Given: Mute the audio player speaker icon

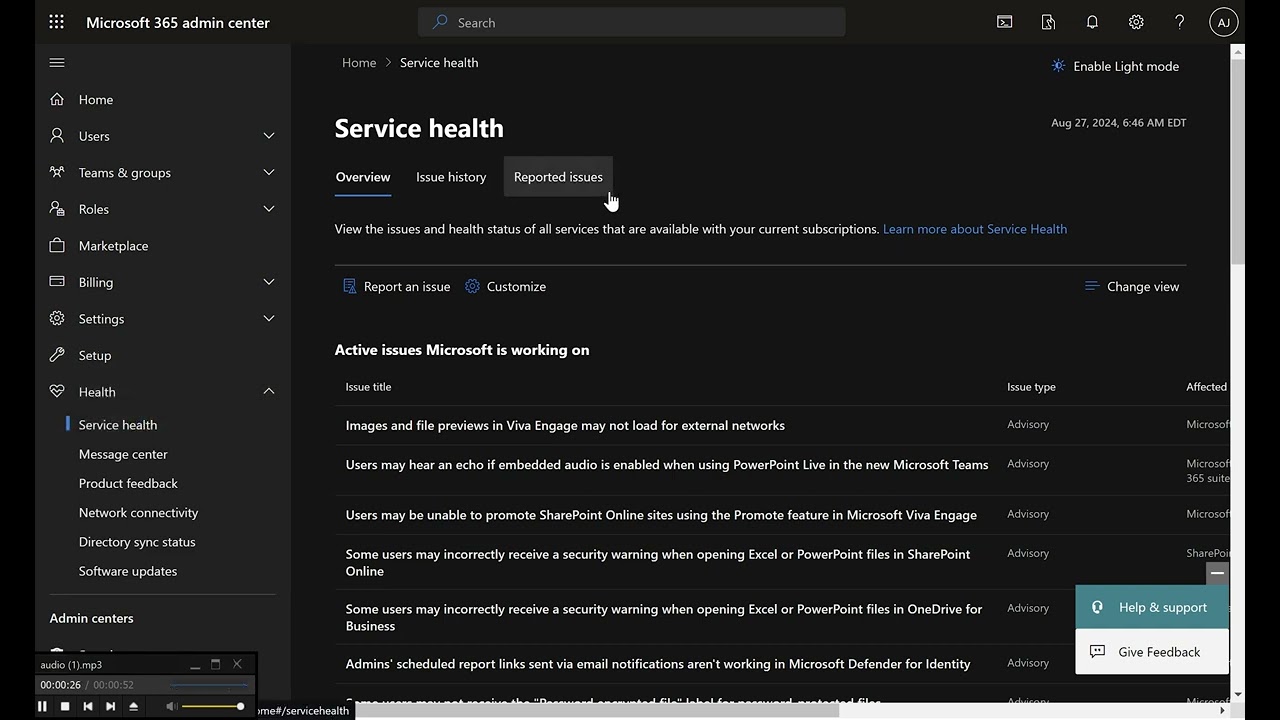Looking at the screenshot, I should [x=171, y=706].
